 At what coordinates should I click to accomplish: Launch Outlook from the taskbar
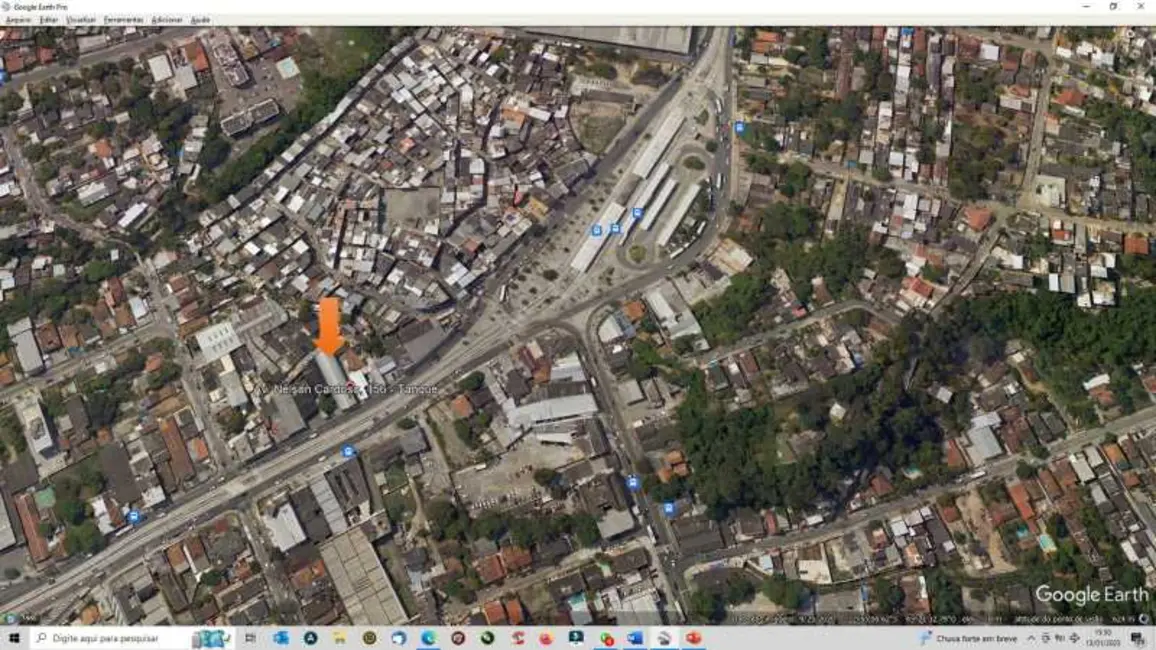click(x=633, y=638)
